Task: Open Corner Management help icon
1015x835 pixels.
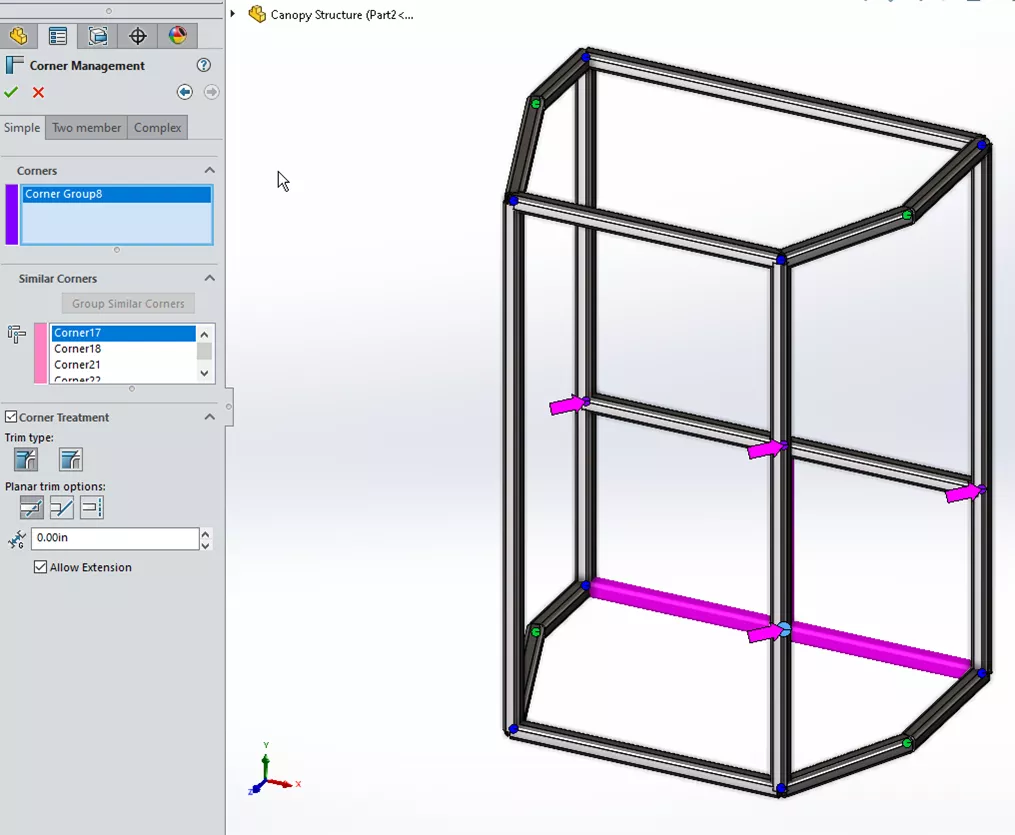Action: [x=204, y=65]
